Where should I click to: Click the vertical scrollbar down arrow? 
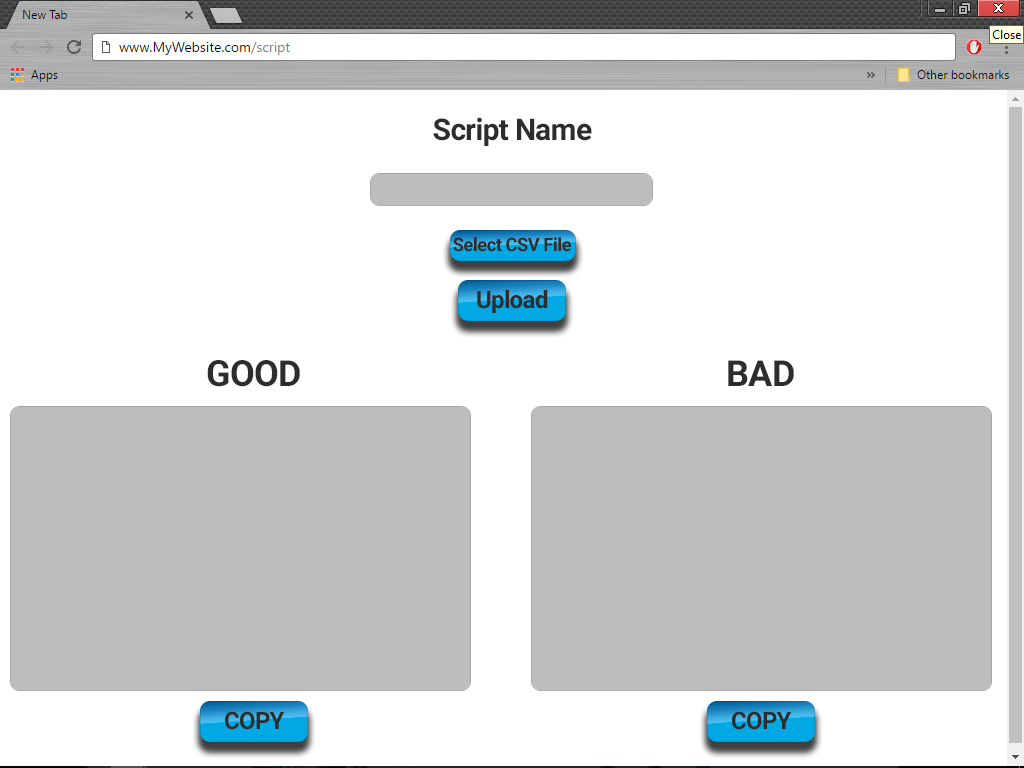[x=1015, y=758]
